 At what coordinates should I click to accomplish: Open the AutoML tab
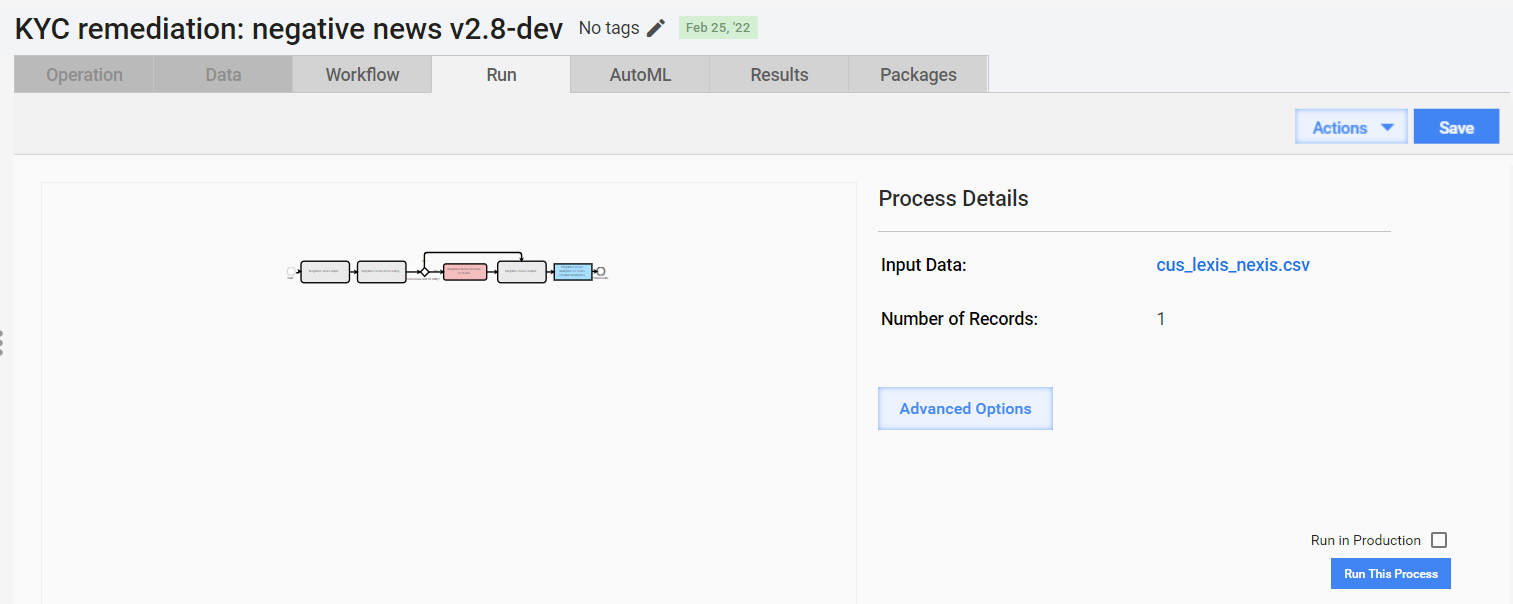(x=640, y=74)
